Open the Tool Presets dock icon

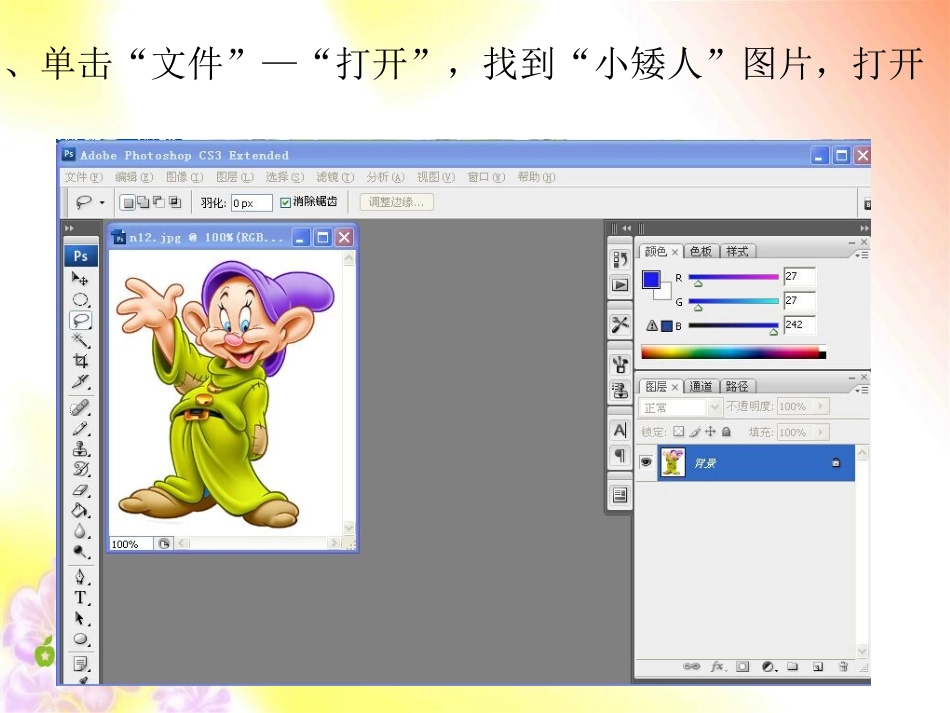point(620,325)
